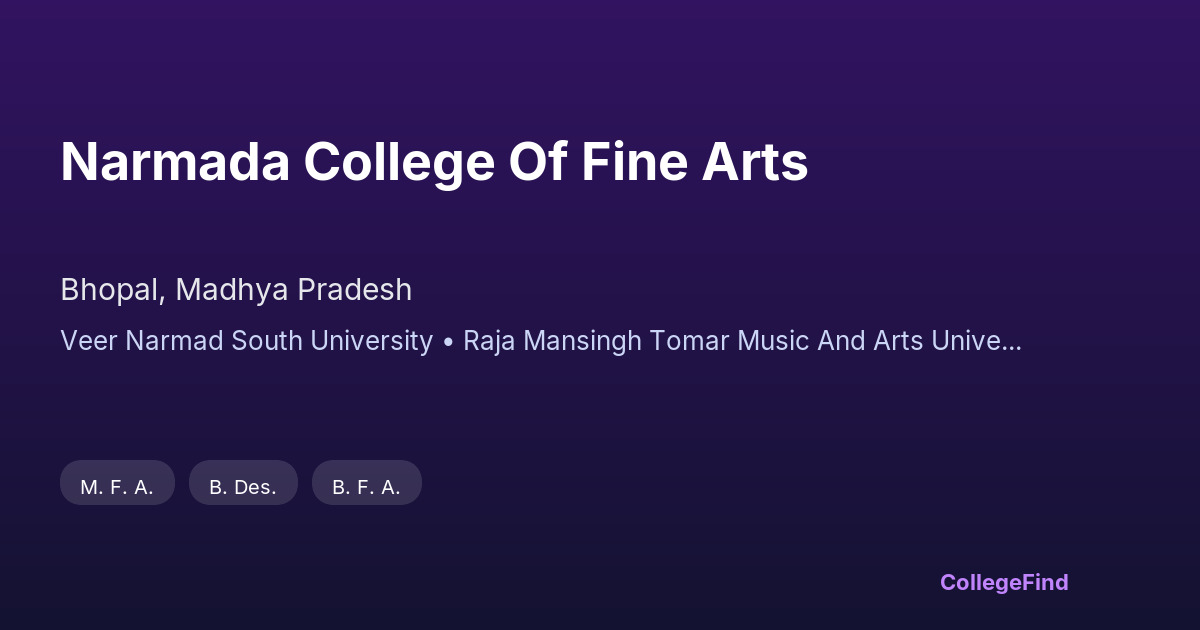Click the word "Narmada" in the title

click(174, 163)
